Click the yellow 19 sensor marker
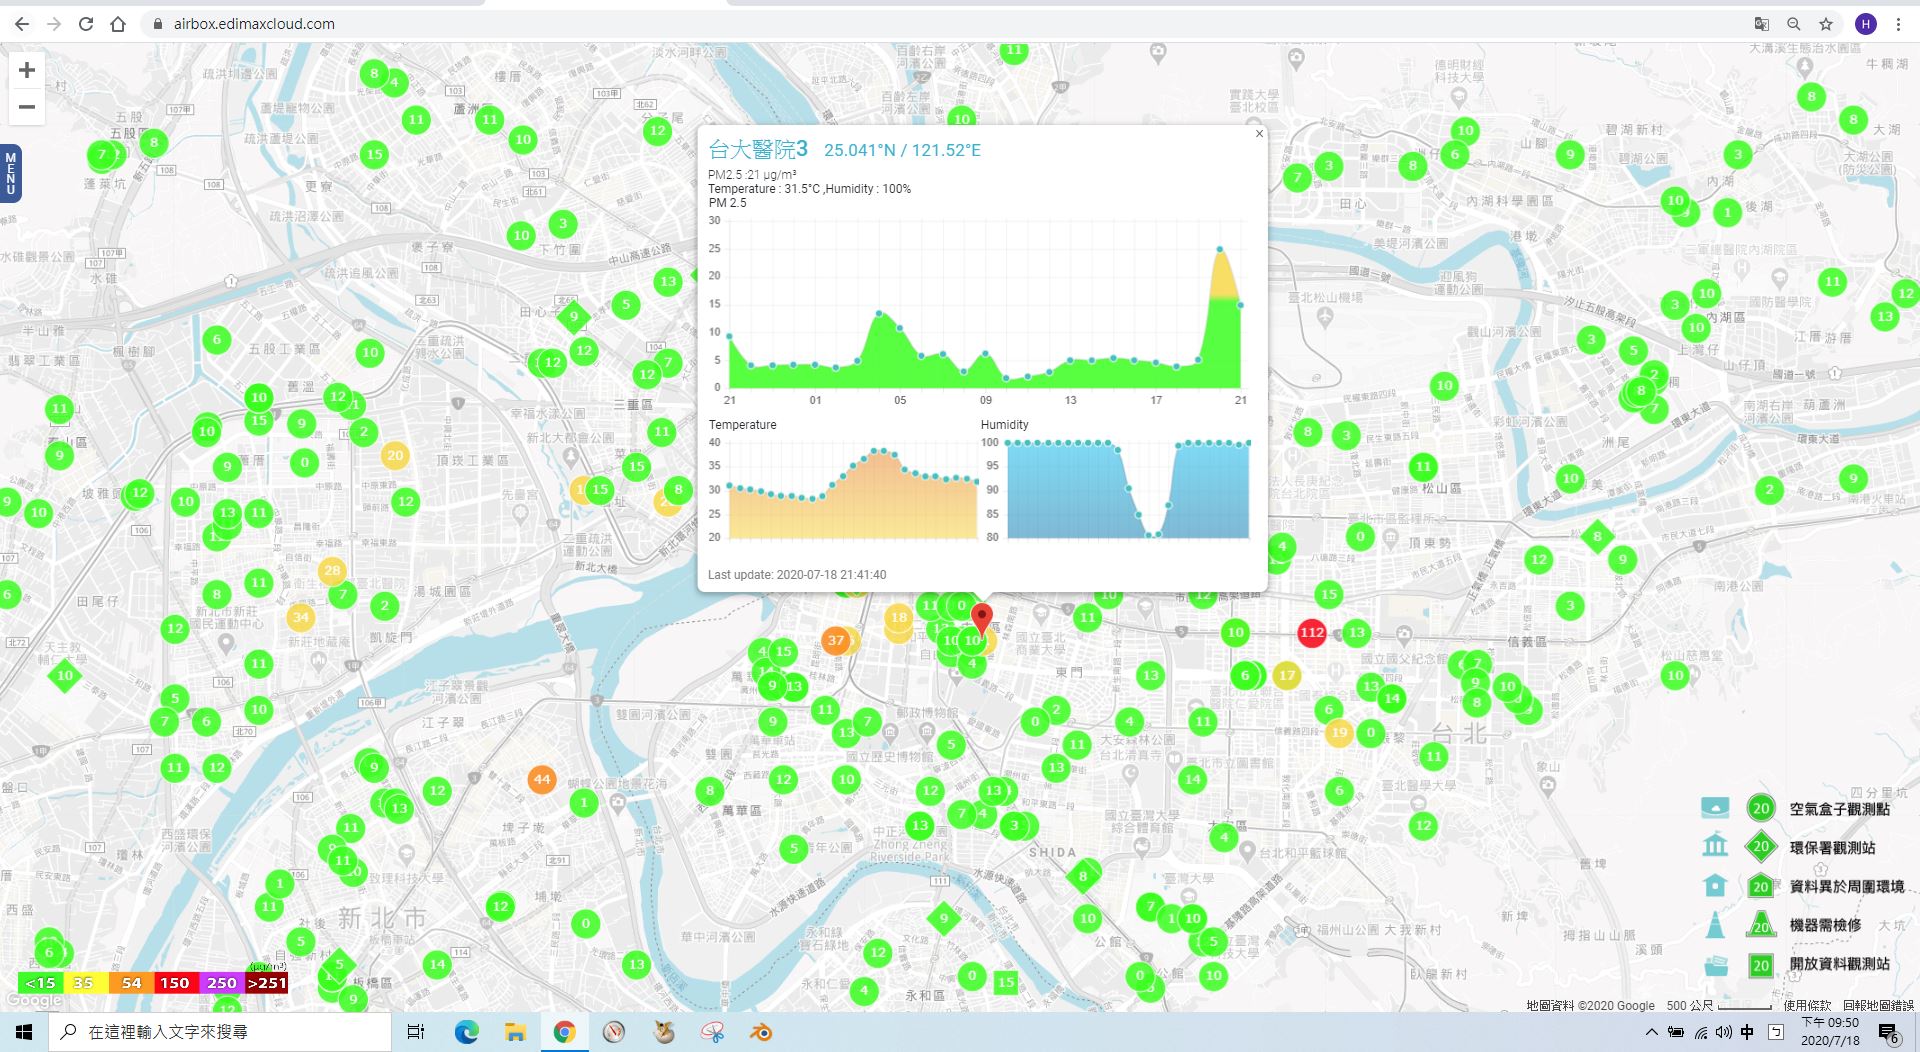 pos(1339,733)
